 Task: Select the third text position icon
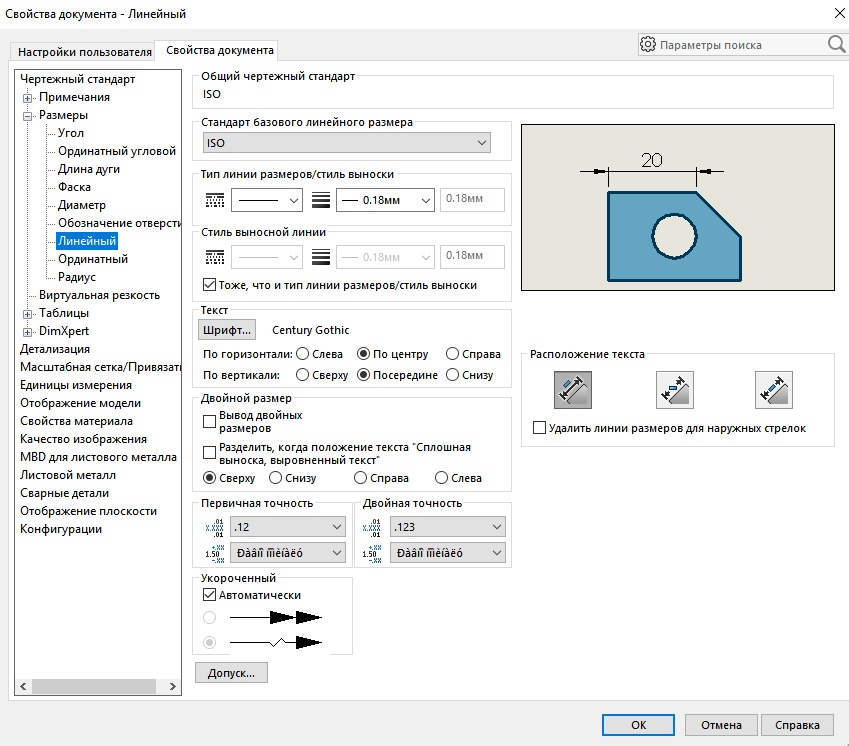[773, 390]
